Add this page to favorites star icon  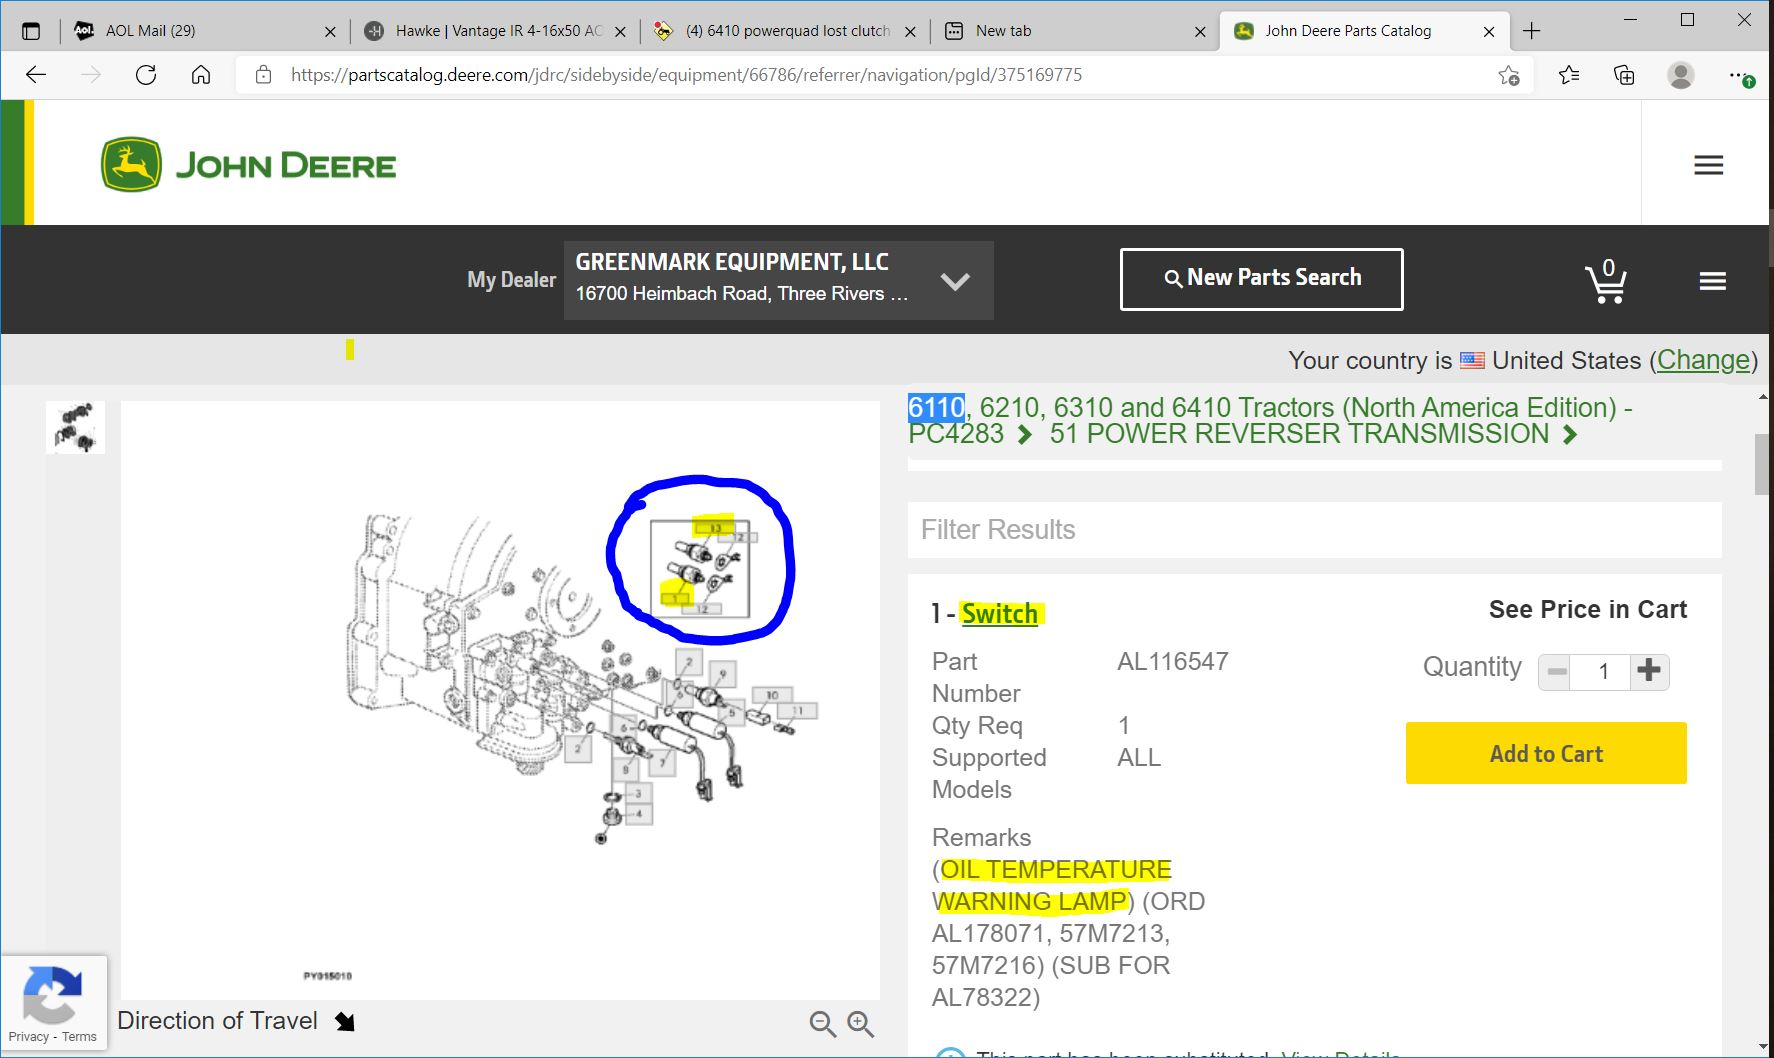[1509, 75]
